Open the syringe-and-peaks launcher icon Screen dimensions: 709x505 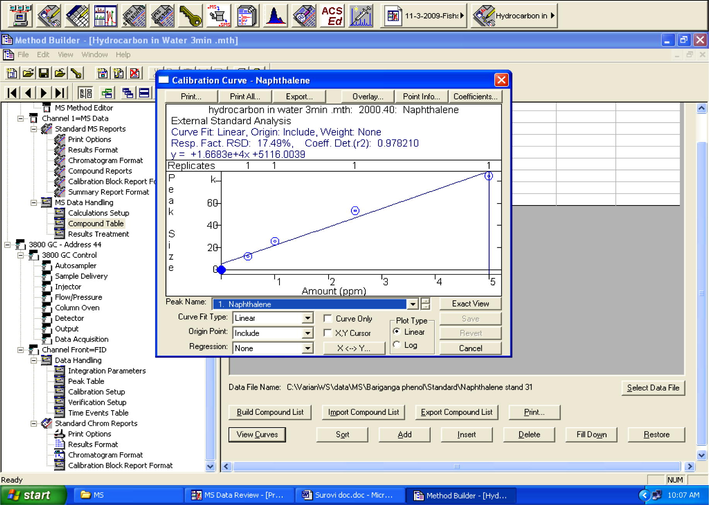[x=360, y=15]
